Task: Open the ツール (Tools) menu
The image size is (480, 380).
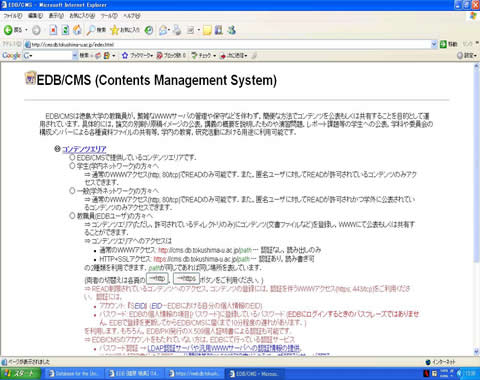Action: click(x=109, y=16)
